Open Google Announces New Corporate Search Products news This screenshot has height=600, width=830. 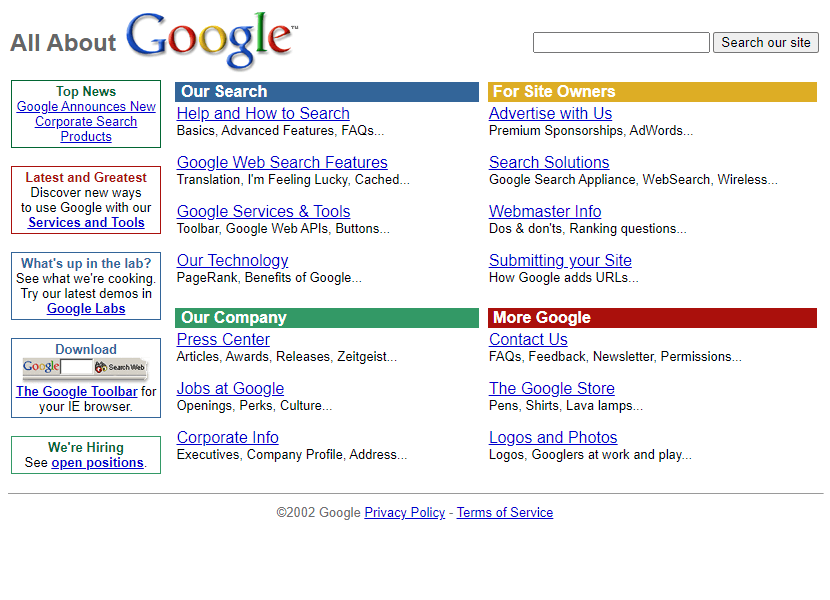pos(86,121)
